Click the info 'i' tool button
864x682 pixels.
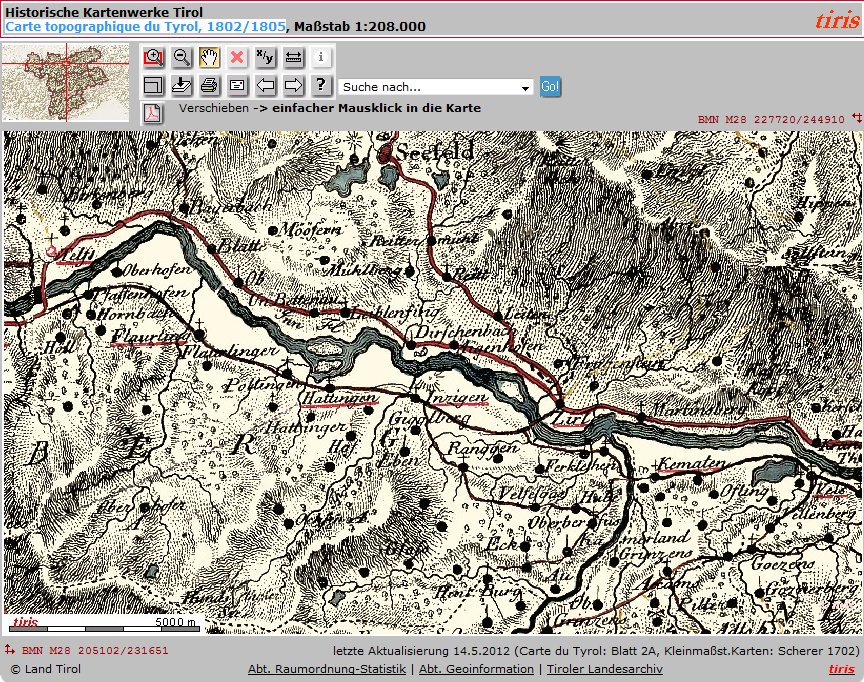click(320, 58)
